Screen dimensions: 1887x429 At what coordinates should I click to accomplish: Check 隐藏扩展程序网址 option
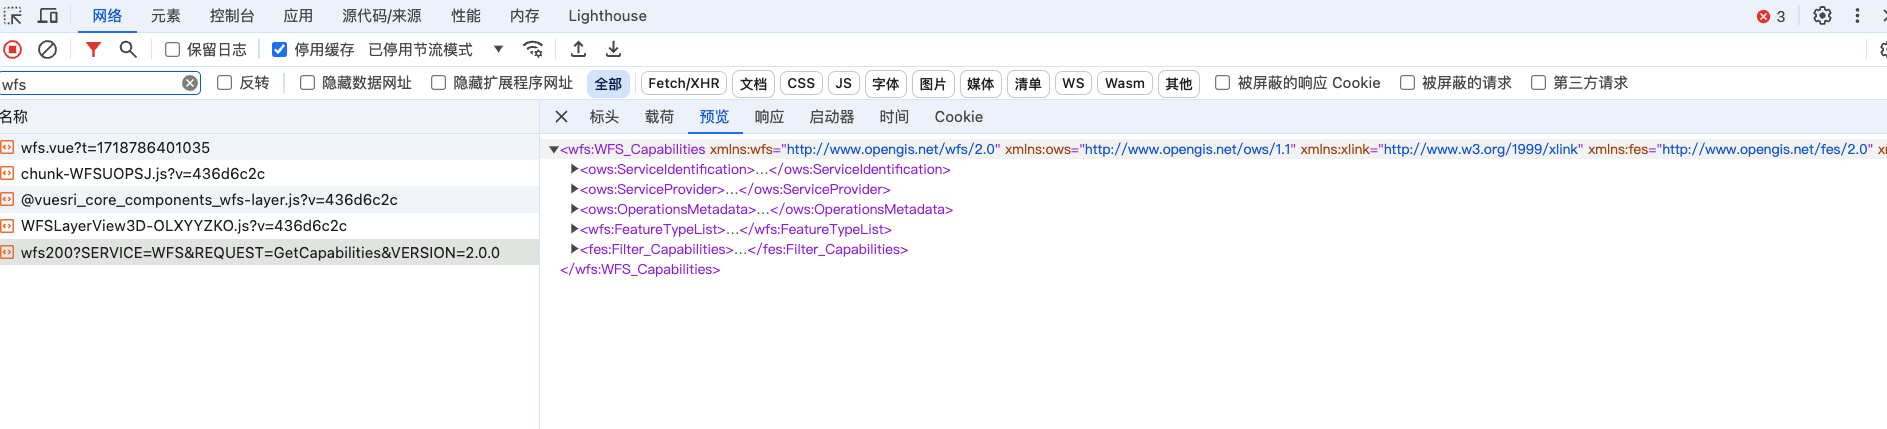438,83
